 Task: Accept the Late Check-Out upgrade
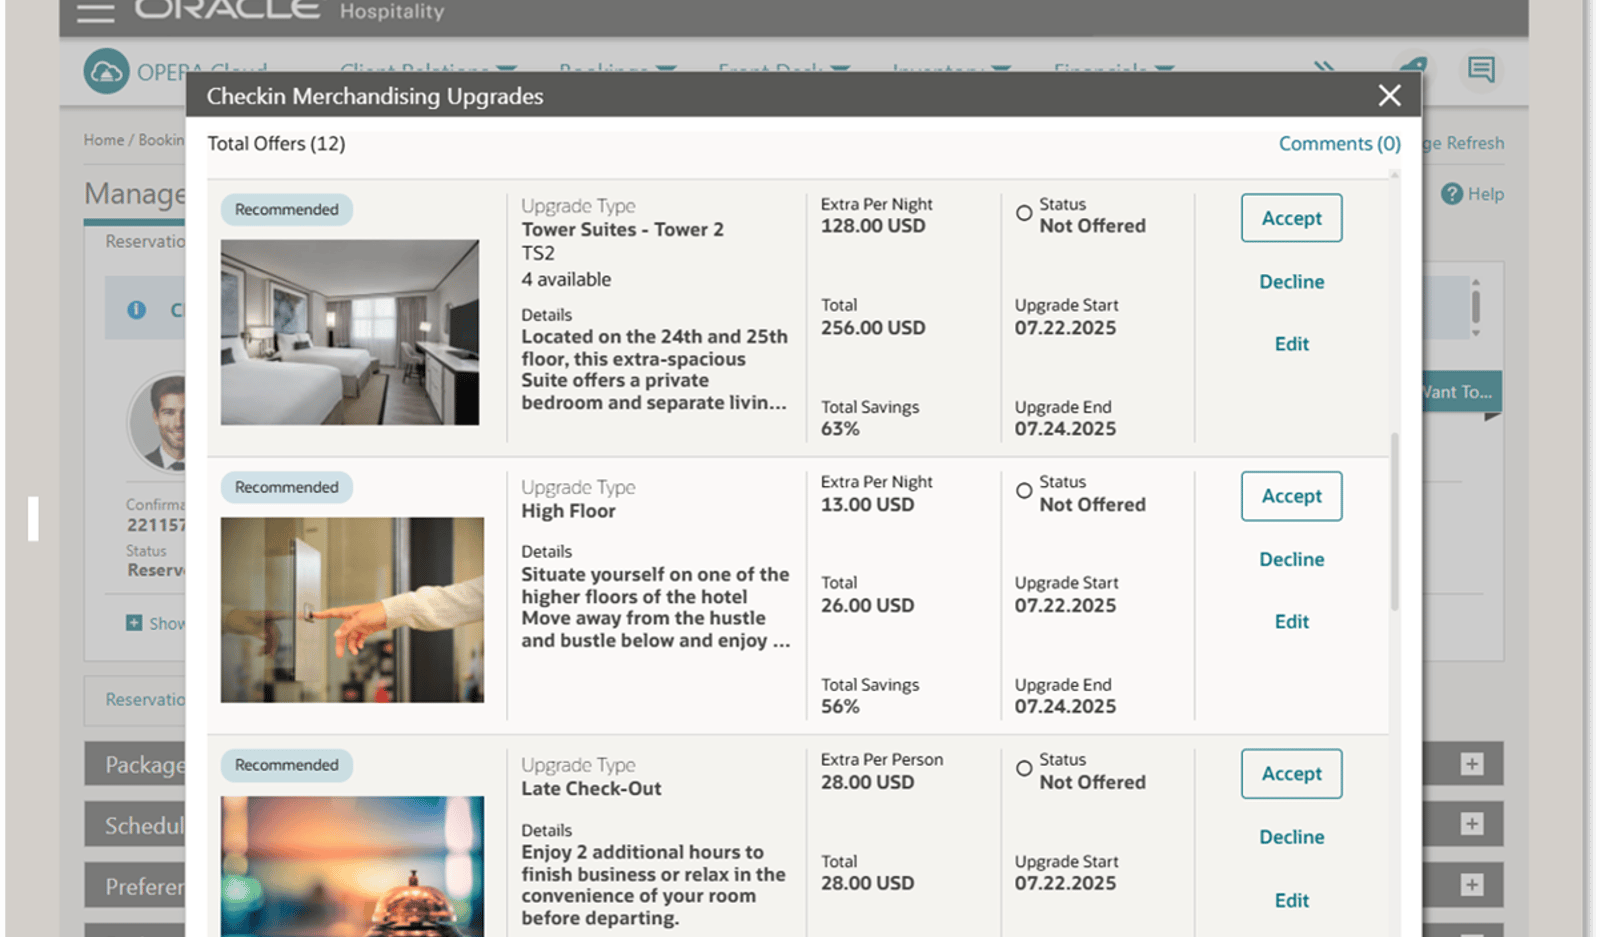1291,774
